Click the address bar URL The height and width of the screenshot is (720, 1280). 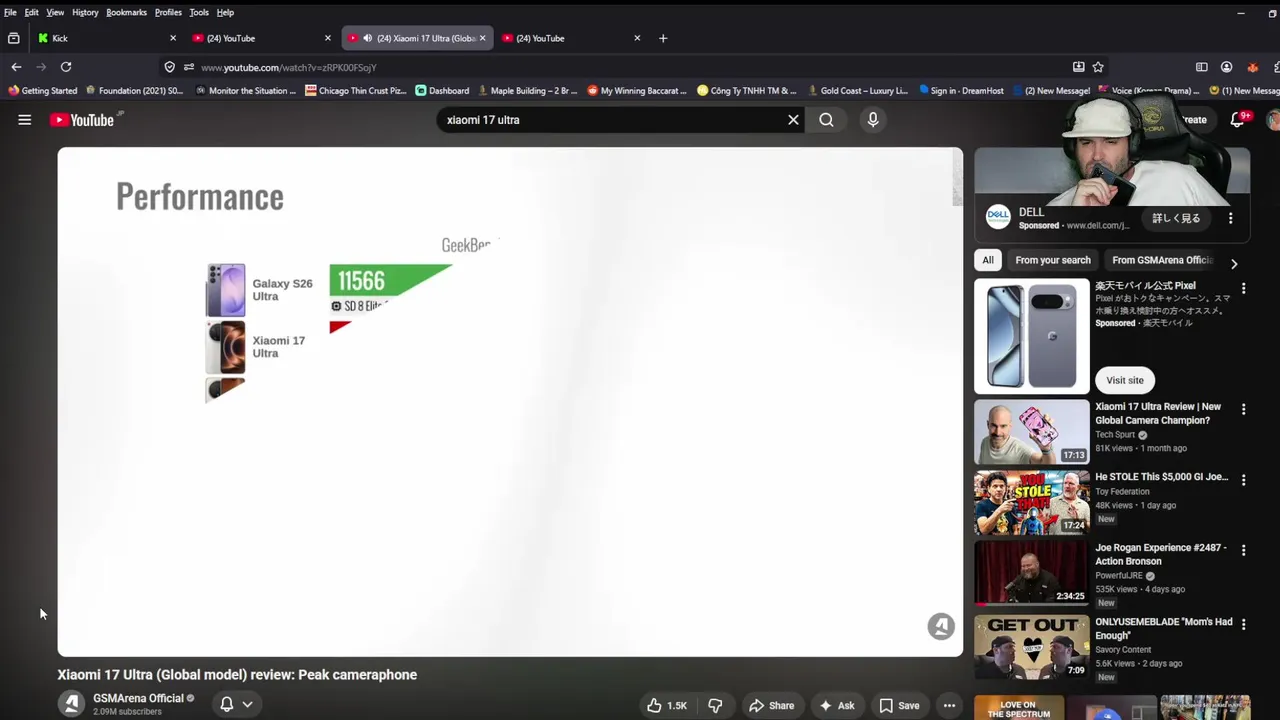(x=289, y=67)
